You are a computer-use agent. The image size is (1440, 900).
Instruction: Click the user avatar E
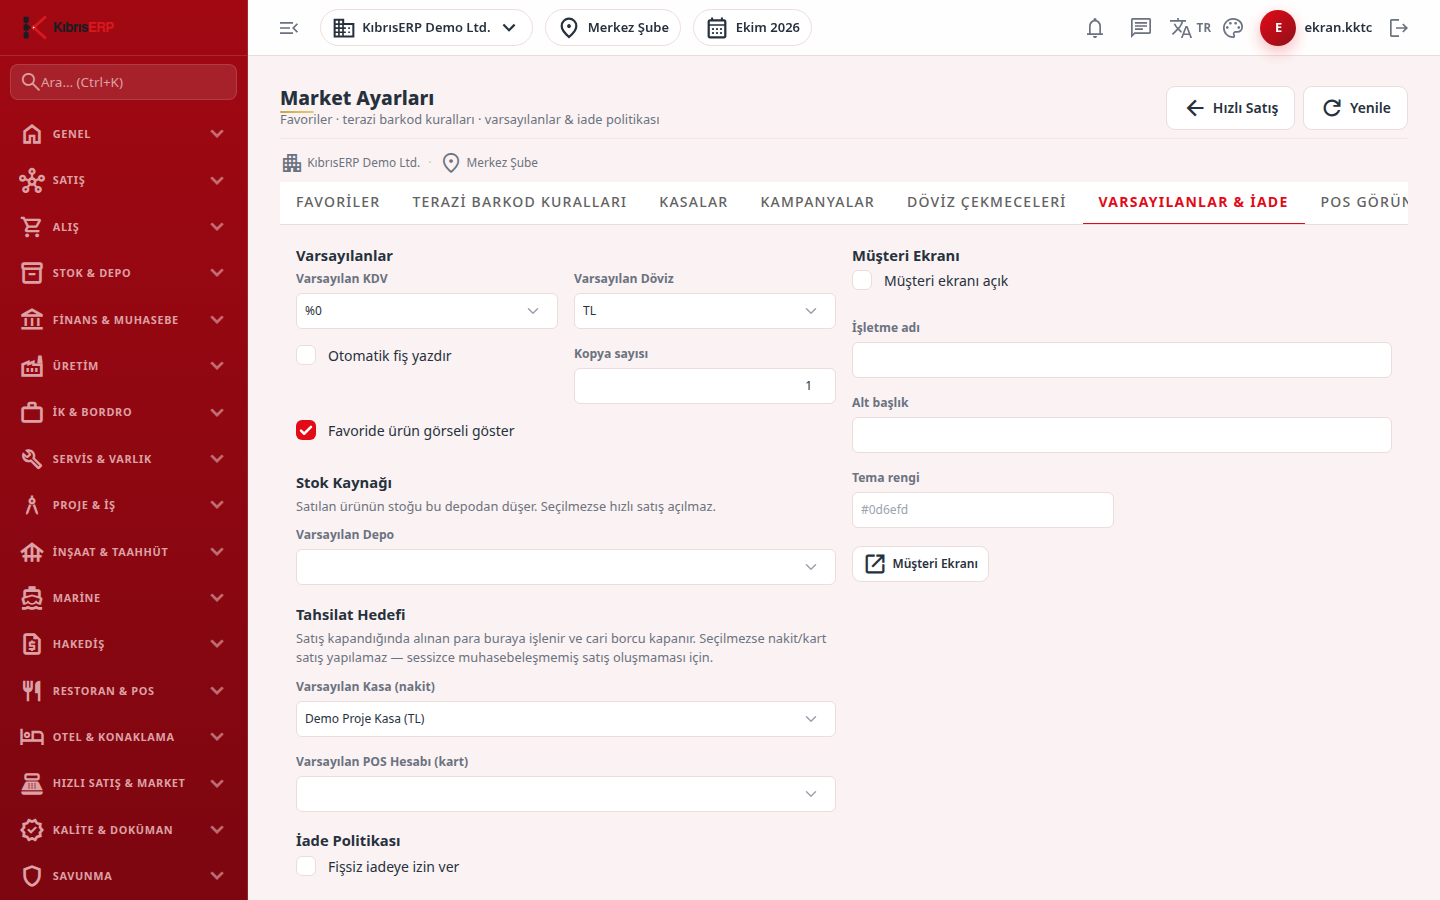(x=1278, y=28)
